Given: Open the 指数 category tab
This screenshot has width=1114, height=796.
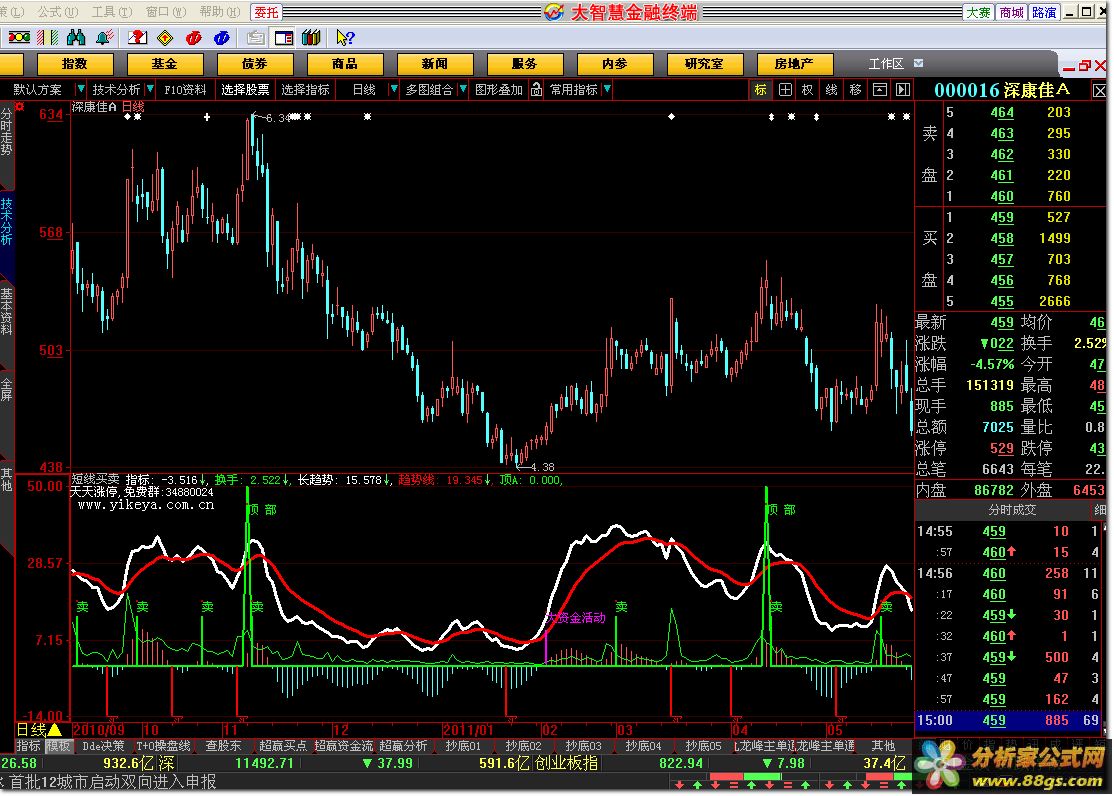Looking at the screenshot, I should click(75, 64).
